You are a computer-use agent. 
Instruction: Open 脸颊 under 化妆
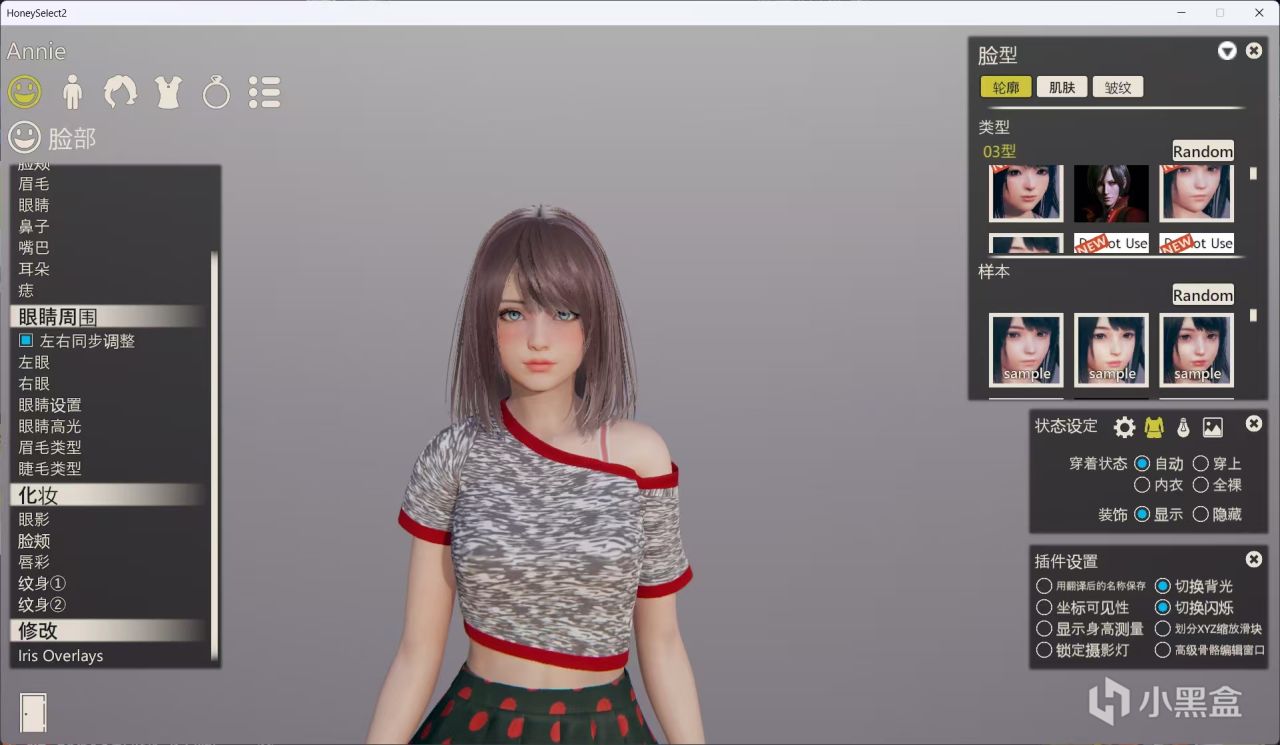pyautogui.click(x=34, y=541)
